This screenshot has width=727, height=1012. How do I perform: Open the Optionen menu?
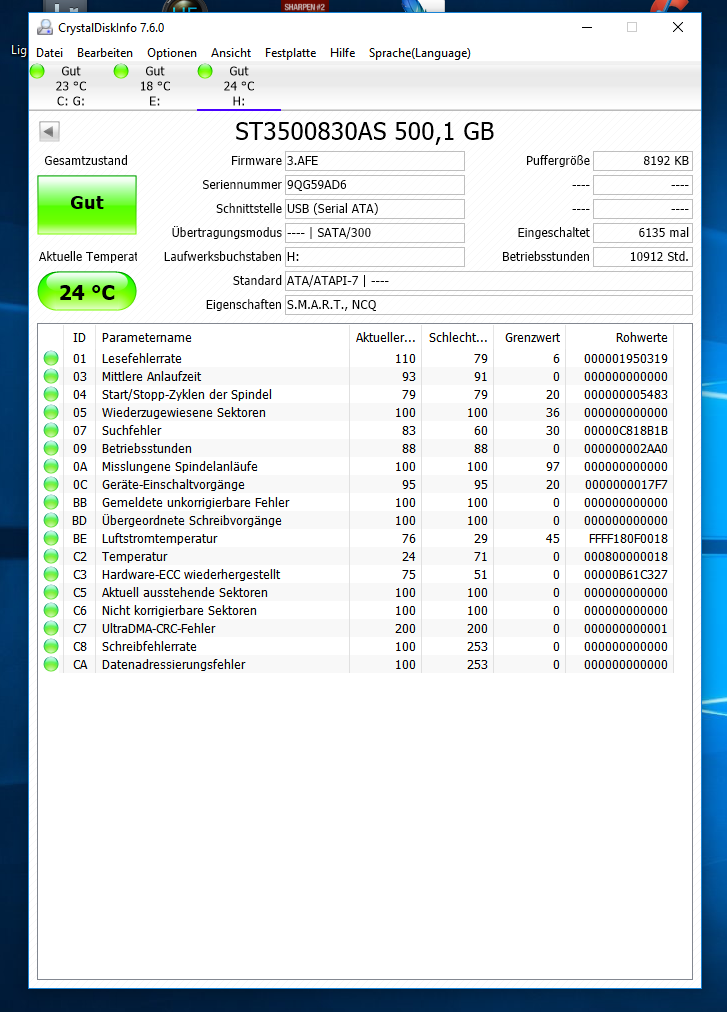pyautogui.click(x=172, y=53)
